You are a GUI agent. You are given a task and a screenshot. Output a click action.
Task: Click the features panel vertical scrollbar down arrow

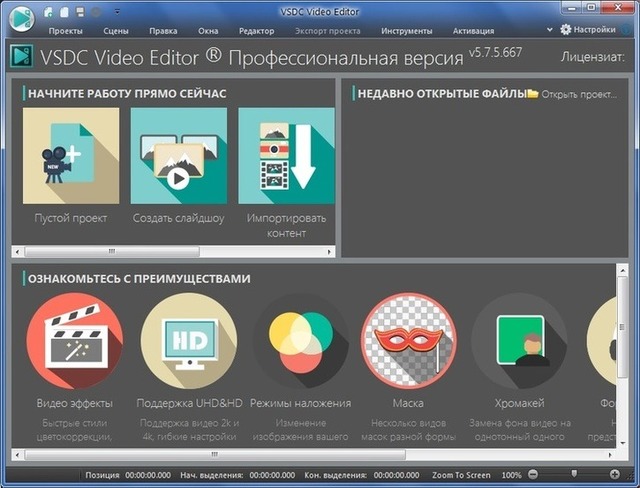click(622, 443)
